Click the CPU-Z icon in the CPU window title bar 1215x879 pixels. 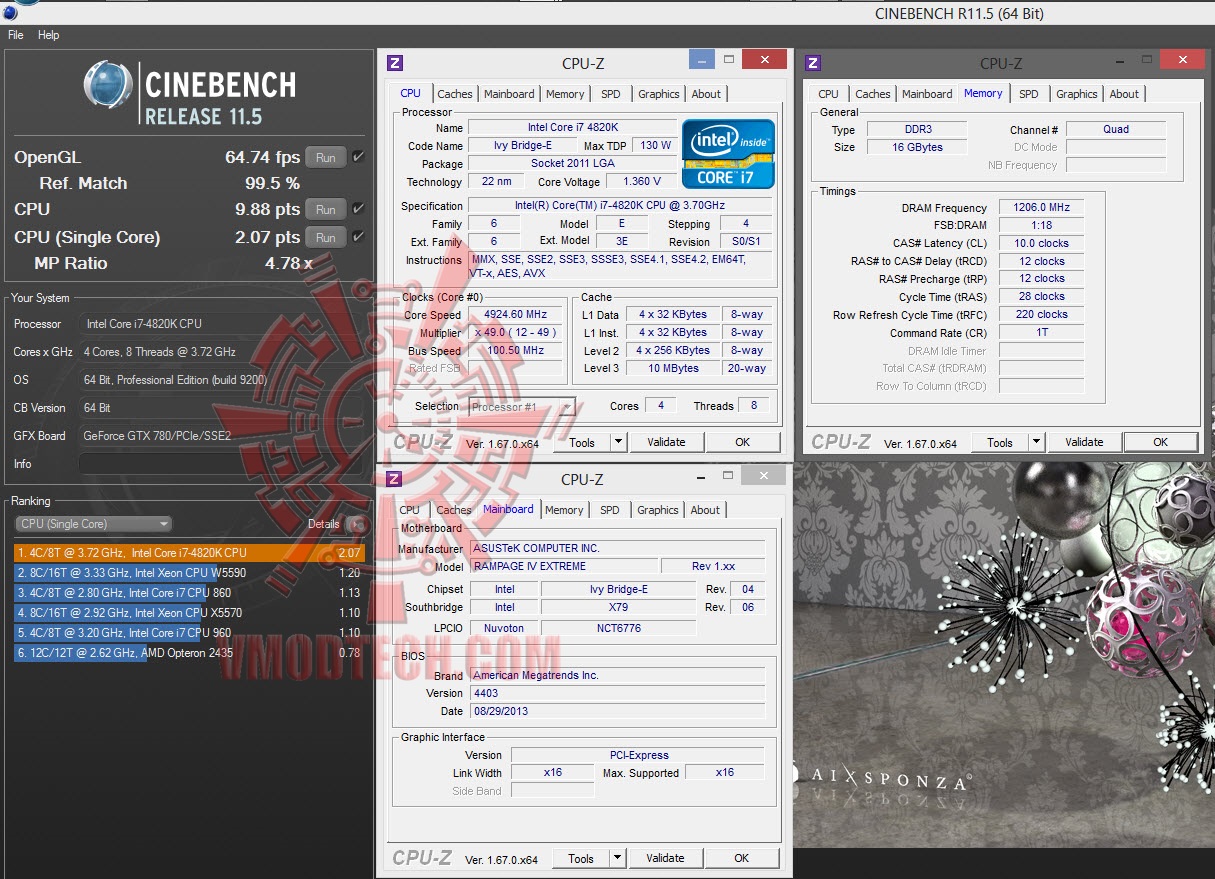click(395, 63)
